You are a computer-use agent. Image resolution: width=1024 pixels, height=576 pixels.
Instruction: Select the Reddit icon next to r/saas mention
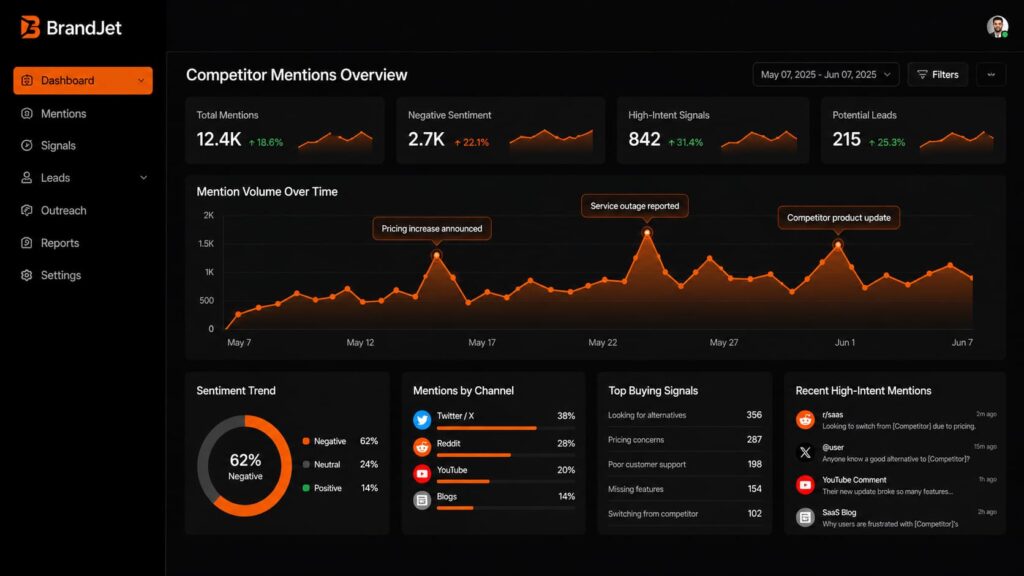click(804, 419)
